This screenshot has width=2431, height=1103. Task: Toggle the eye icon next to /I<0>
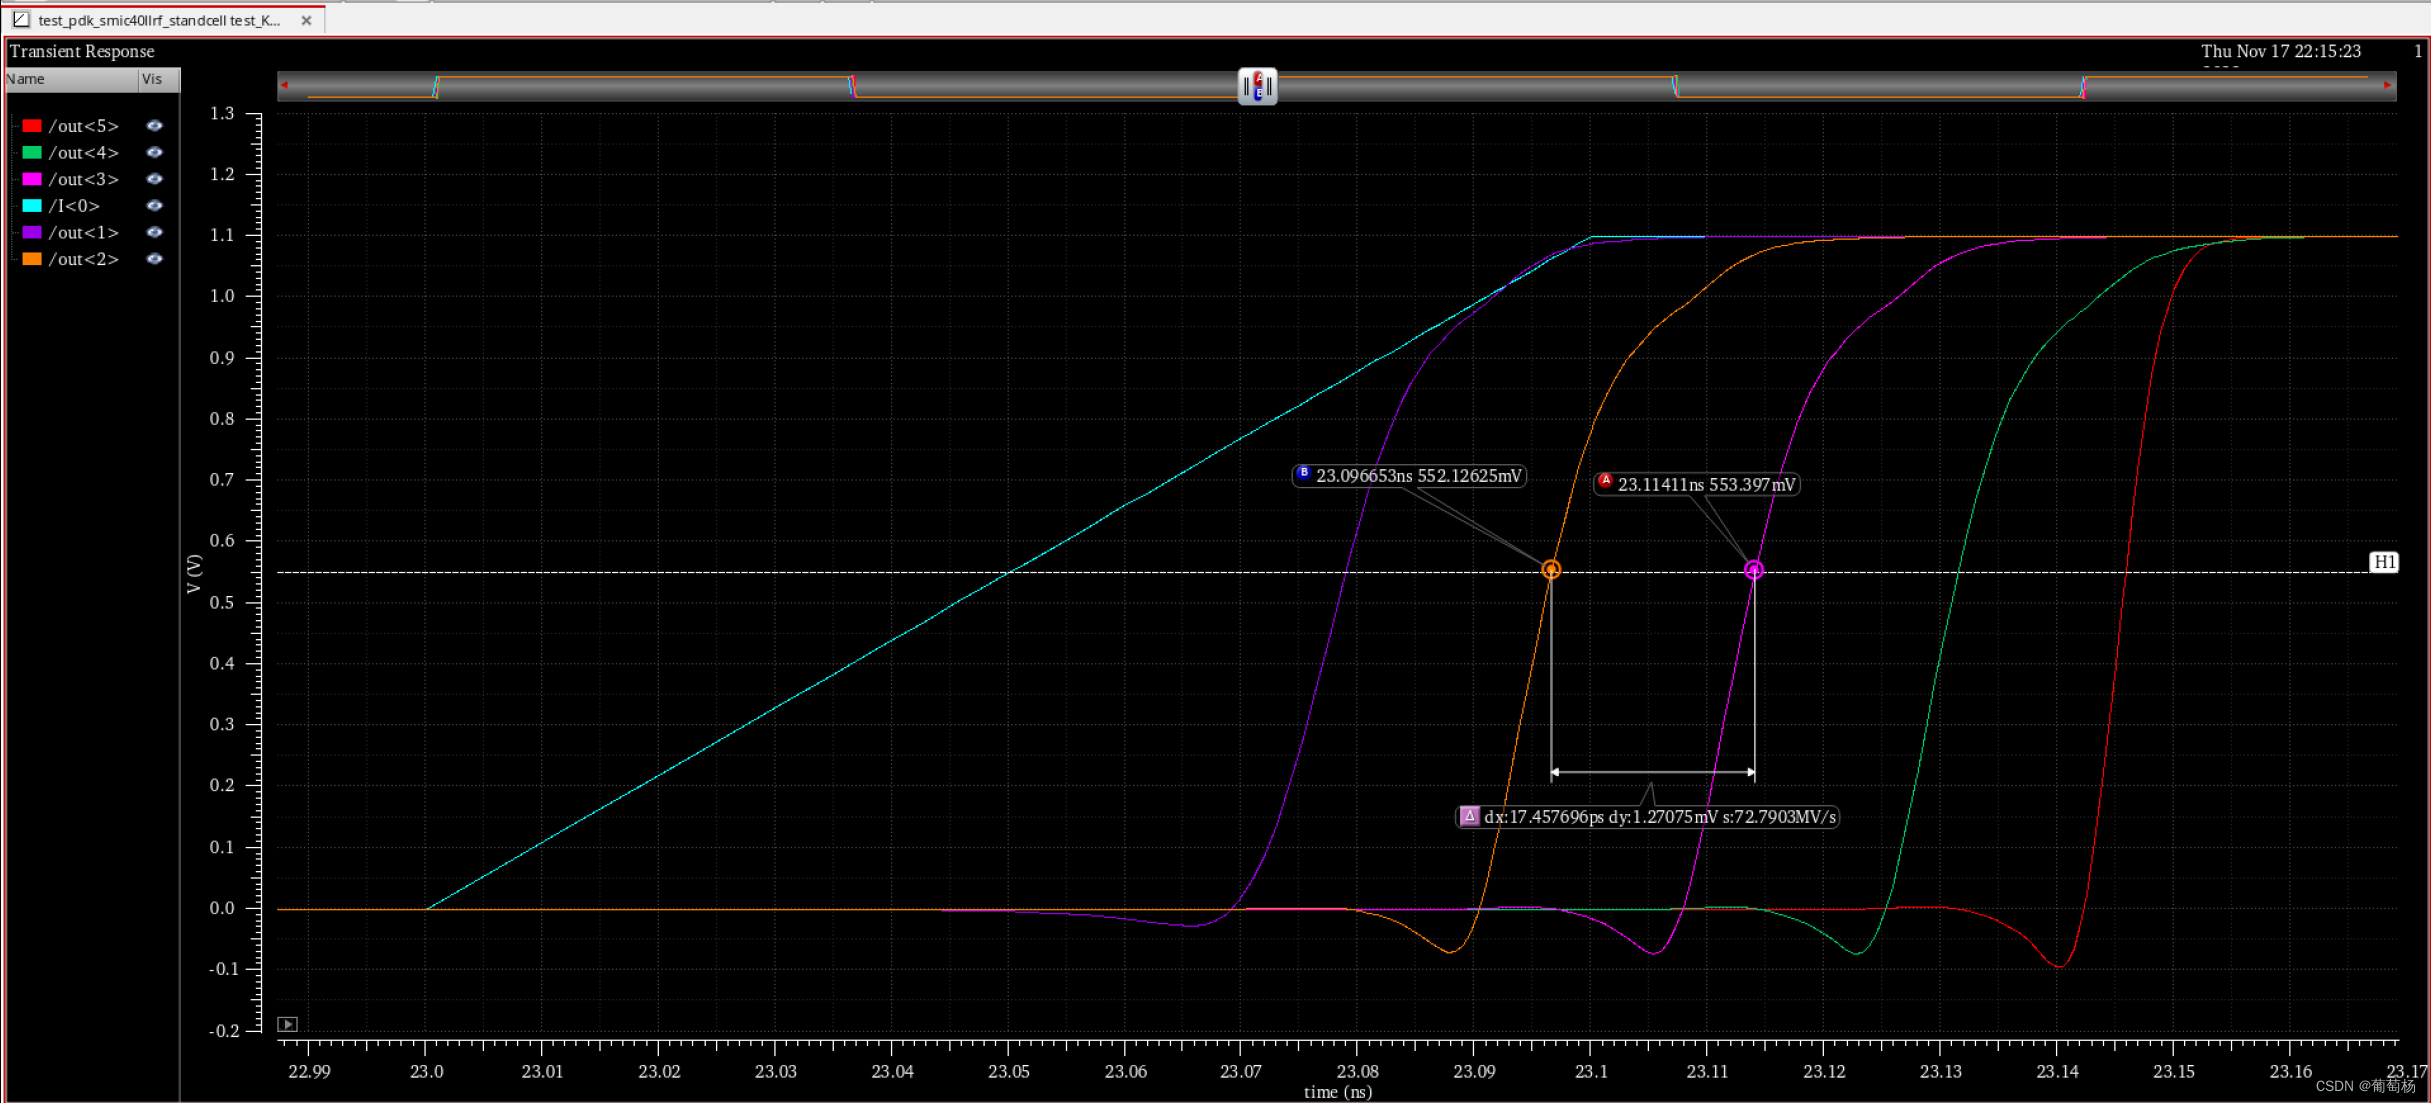click(x=154, y=206)
